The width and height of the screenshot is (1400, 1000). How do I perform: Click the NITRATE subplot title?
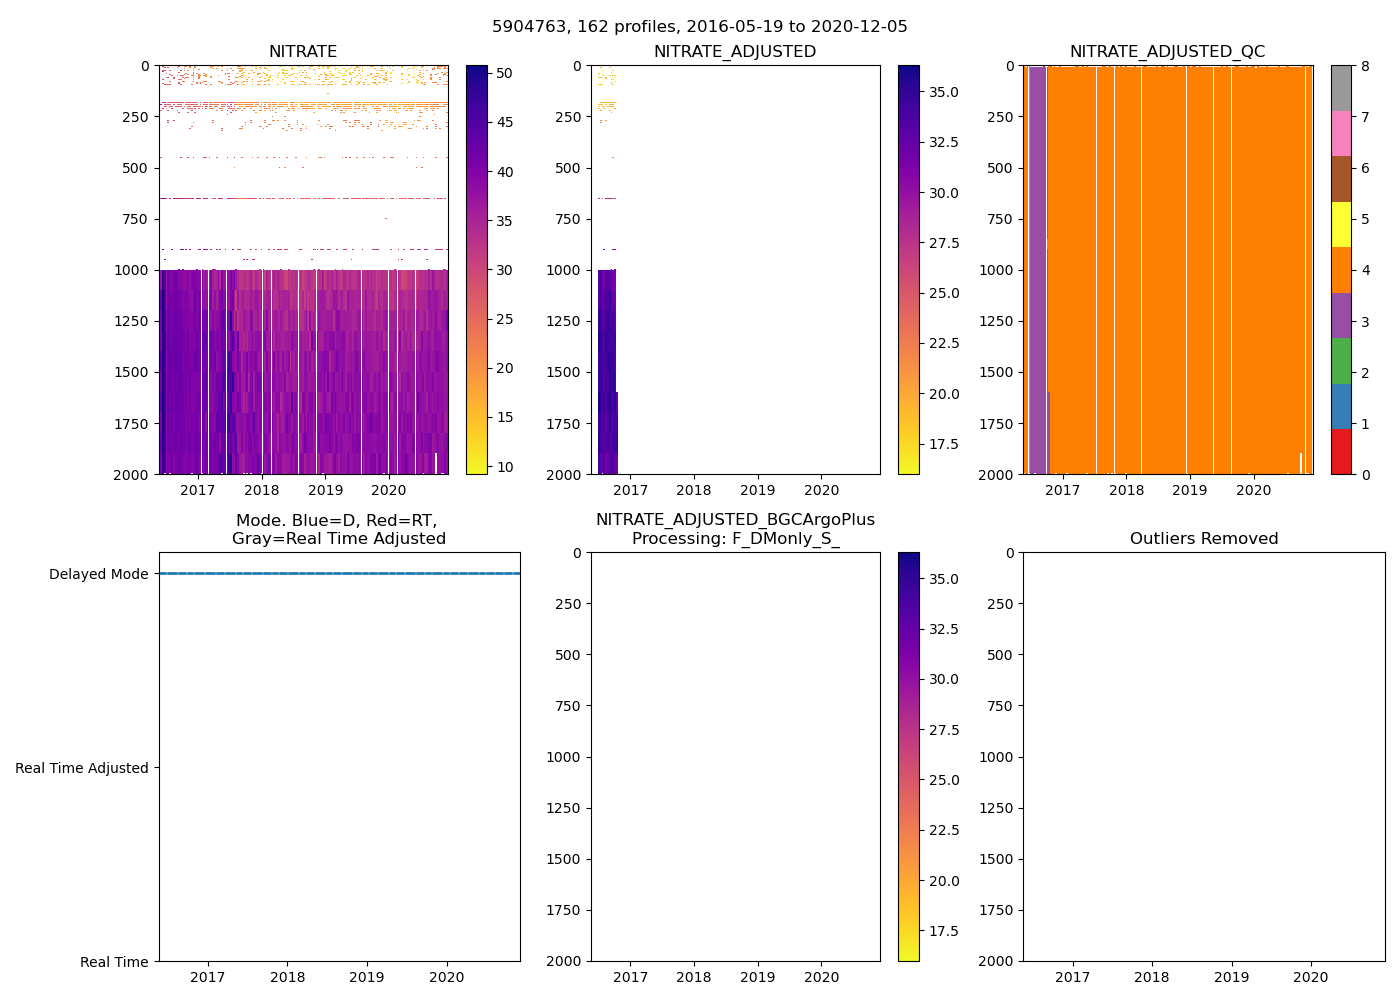[303, 52]
